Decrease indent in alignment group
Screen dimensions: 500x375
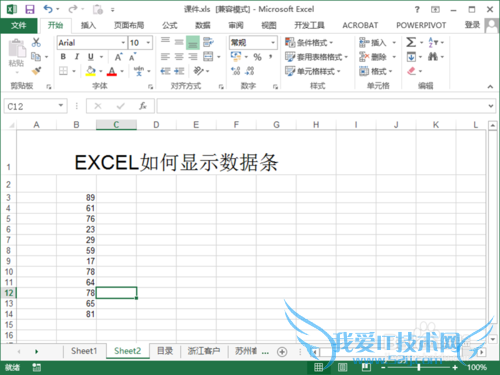pyautogui.click(x=165, y=71)
